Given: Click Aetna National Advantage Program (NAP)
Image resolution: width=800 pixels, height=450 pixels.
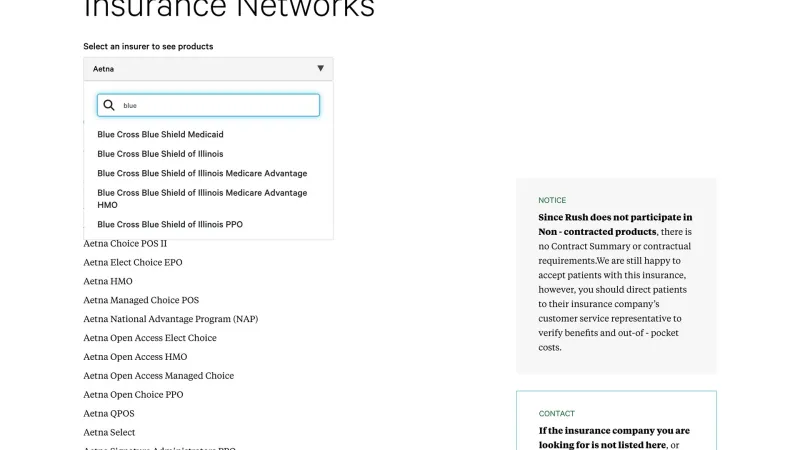Looking at the screenshot, I should point(170,319).
